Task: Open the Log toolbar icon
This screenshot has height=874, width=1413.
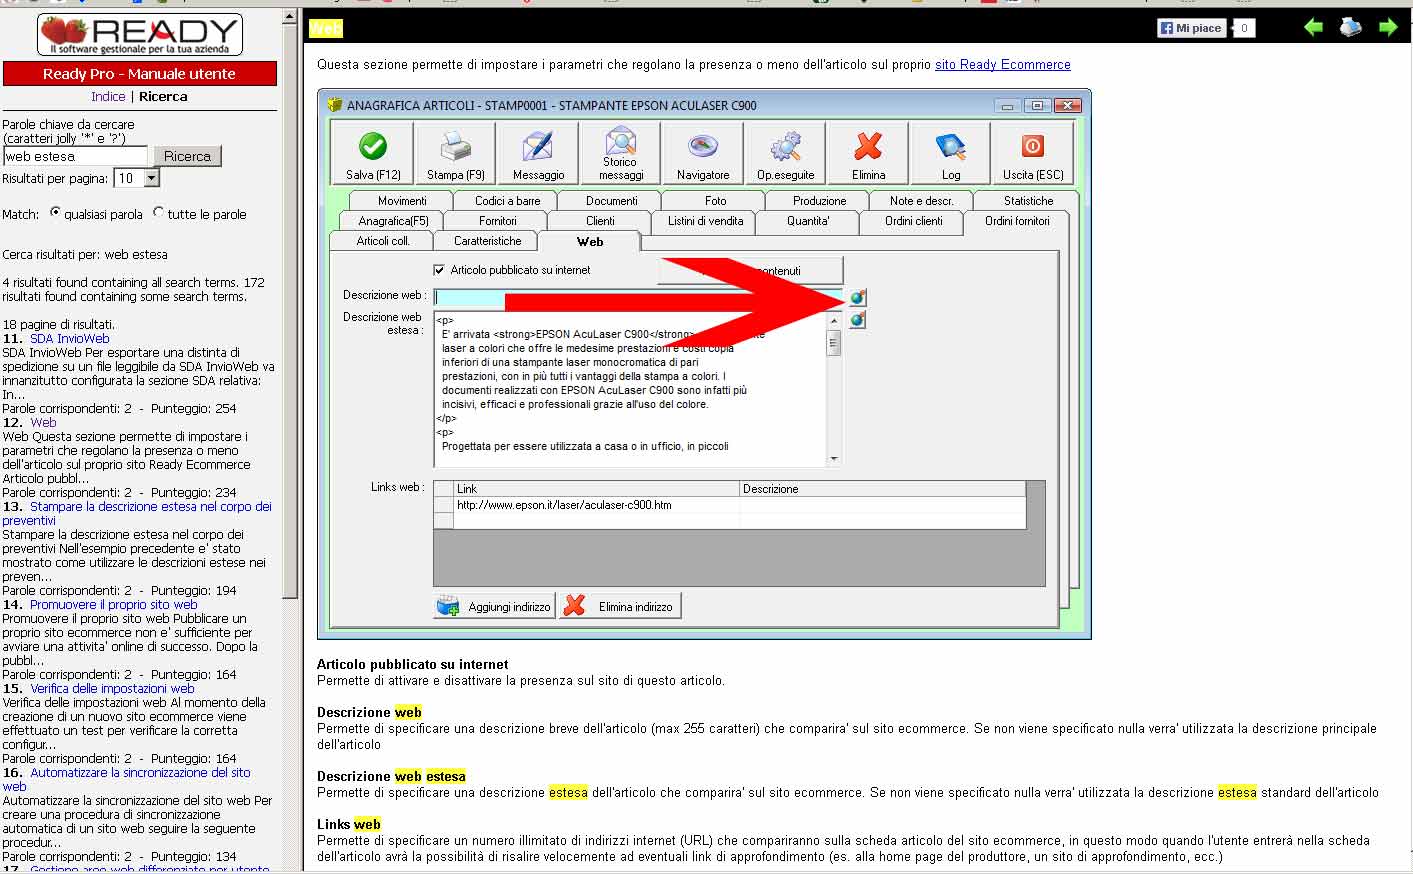Action: [950, 147]
